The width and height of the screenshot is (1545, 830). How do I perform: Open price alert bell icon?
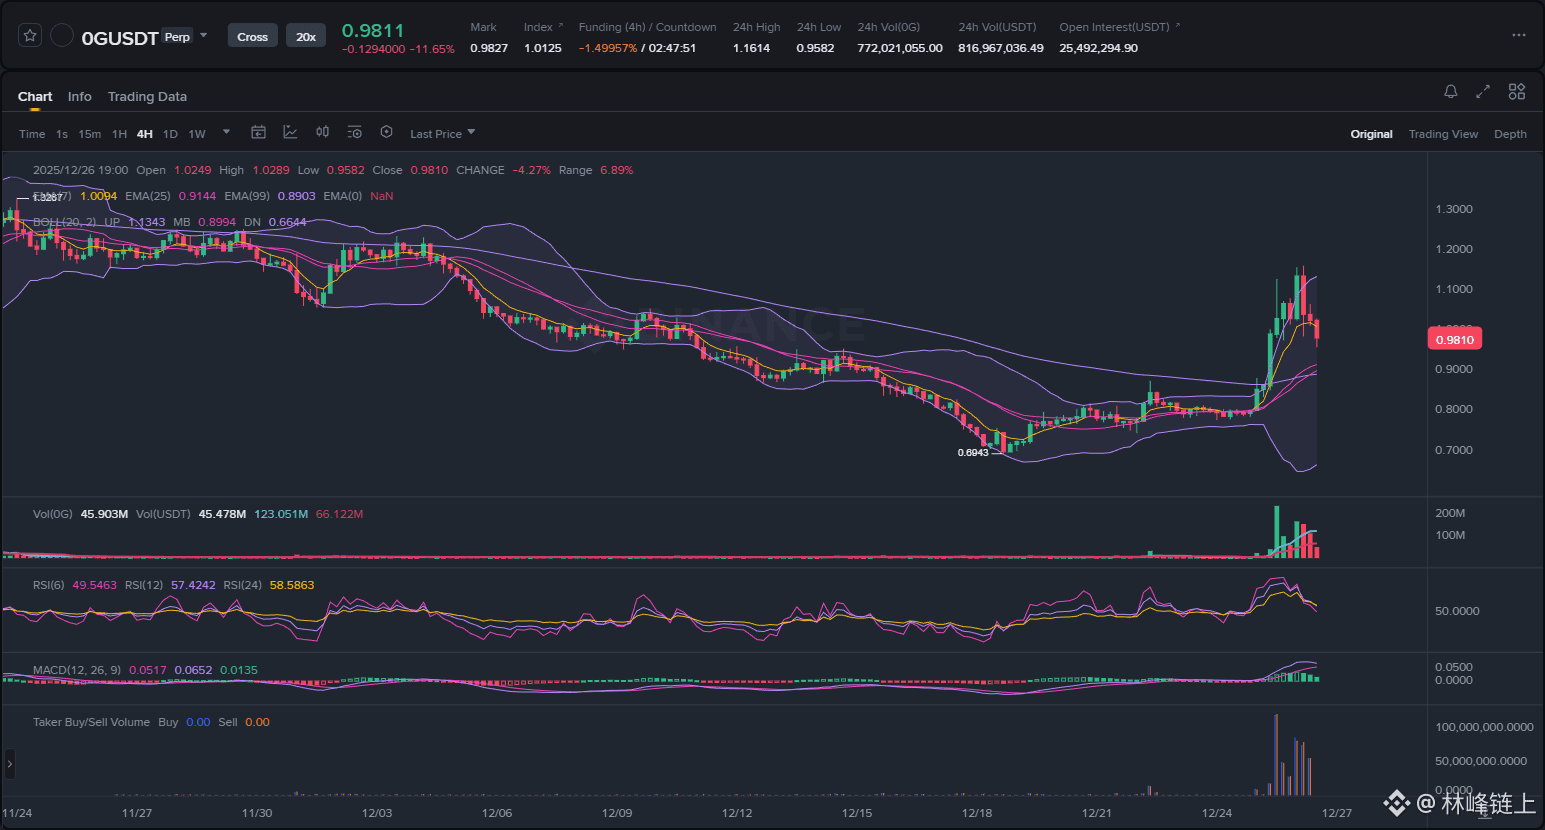point(1450,92)
